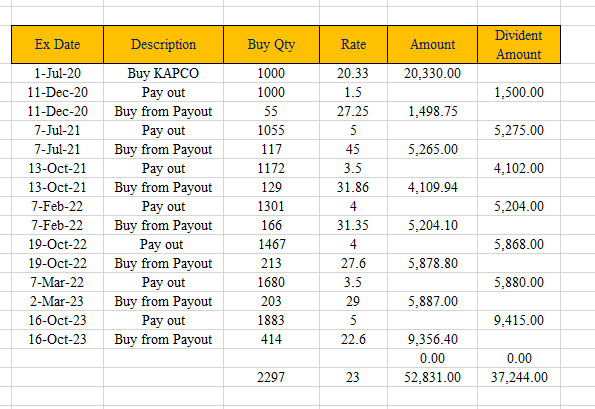Click the Buy KAPCO description cell
Viewport: 595px width, 409px height.
164,73
